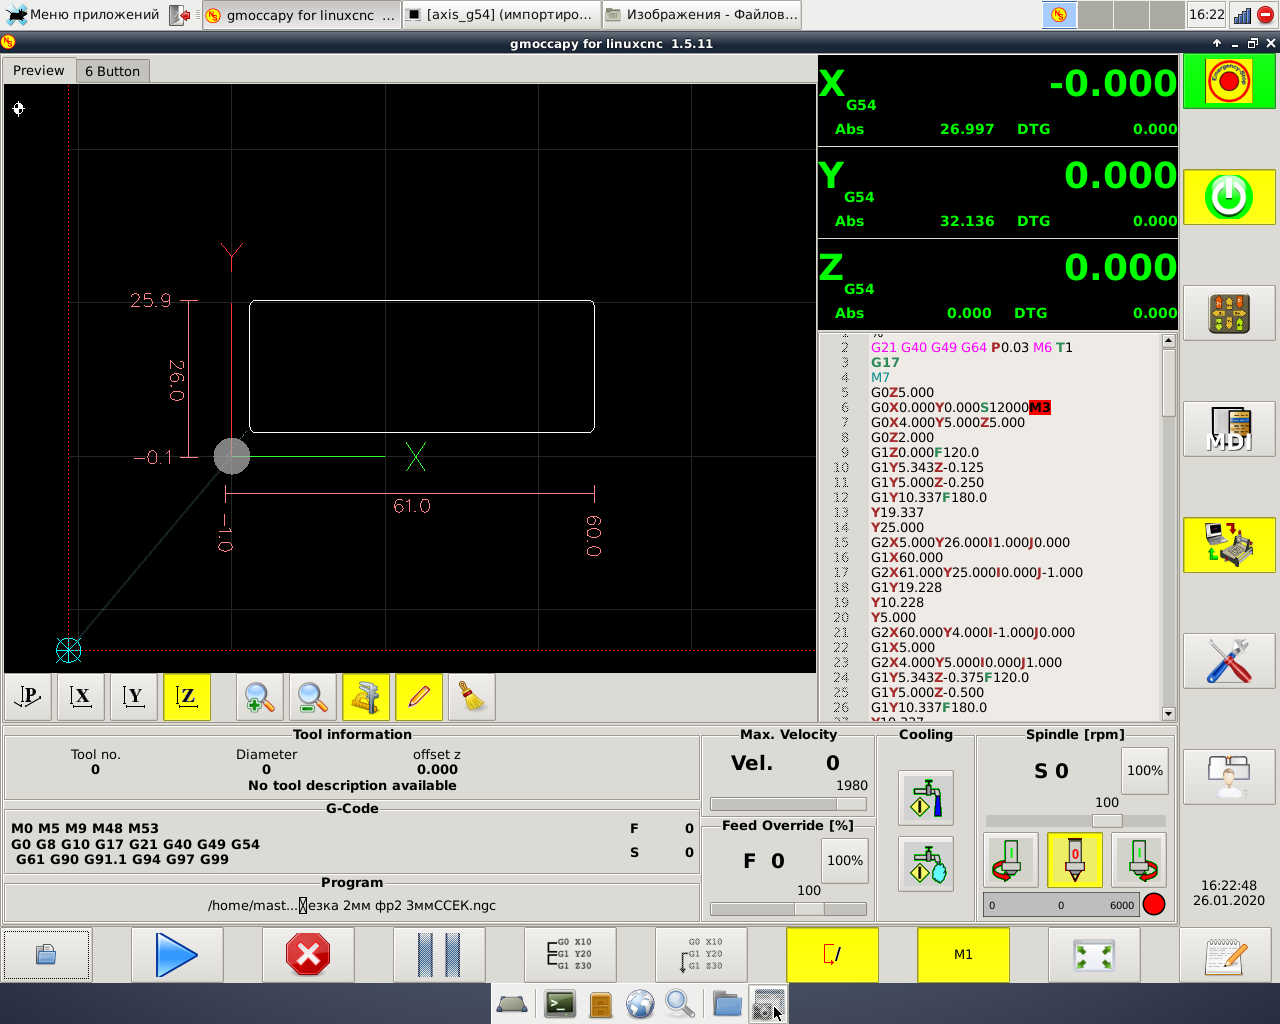Turn on flood coolant
Image resolution: width=1280 pixels, height=1024 pixels.
coord(925,798)
